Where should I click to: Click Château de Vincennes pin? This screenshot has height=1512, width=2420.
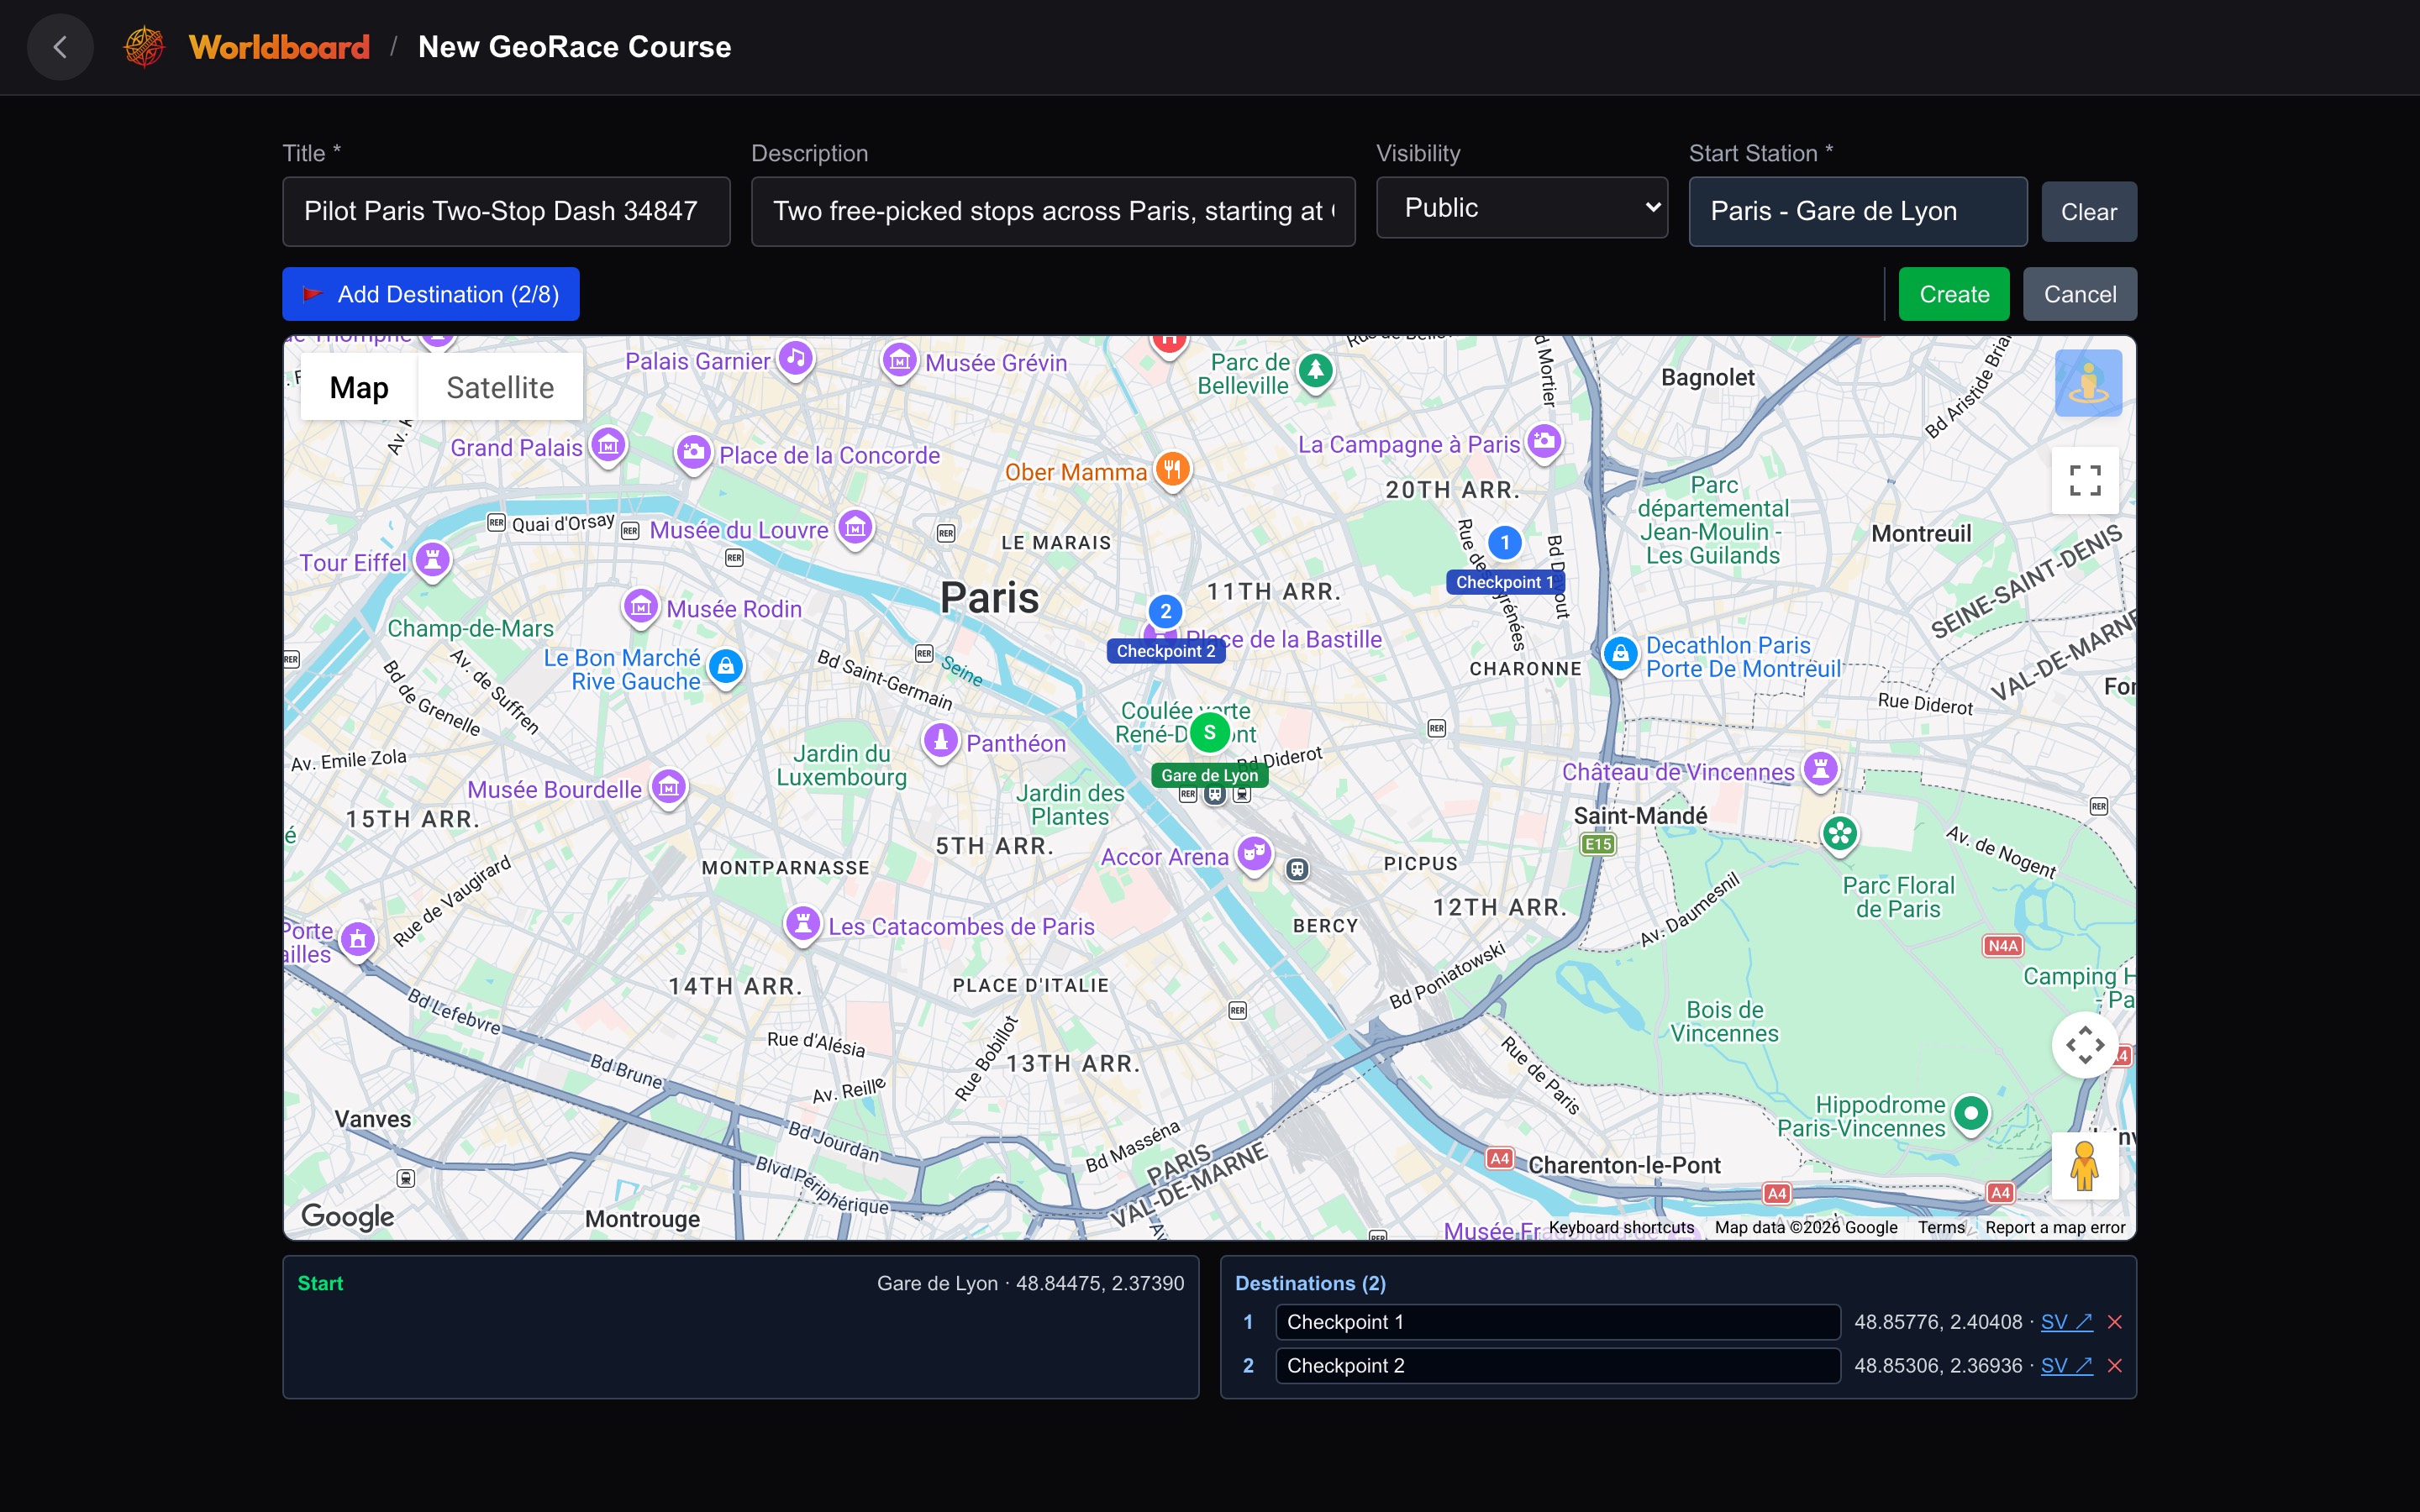[x=1820, y=770]
